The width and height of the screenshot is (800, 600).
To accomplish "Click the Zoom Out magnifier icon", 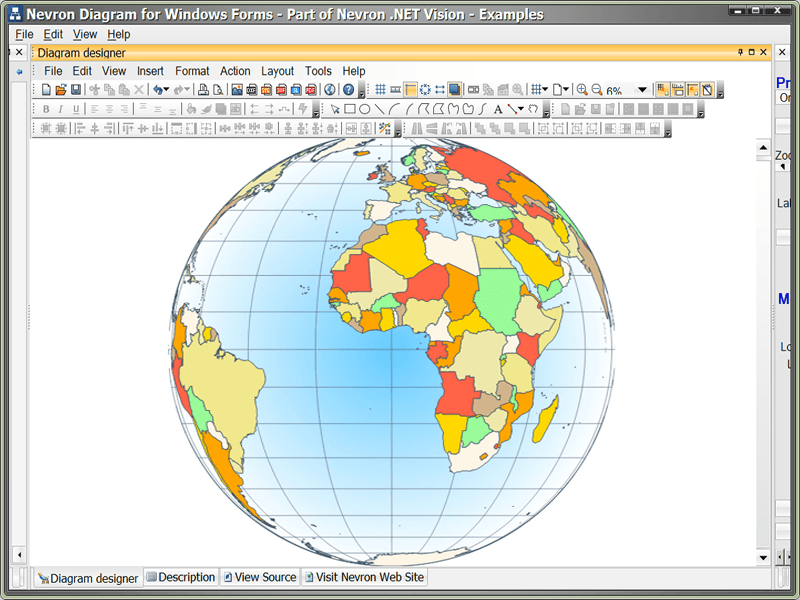I will click(596, 90).
